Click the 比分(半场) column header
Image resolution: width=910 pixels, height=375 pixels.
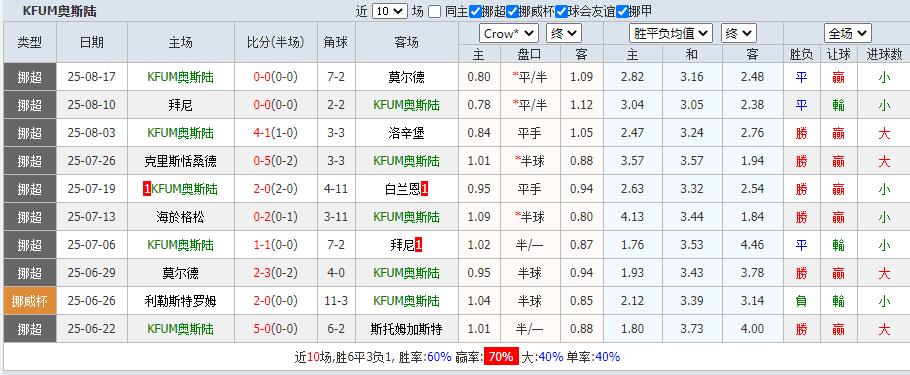click(x=276, y=42)
